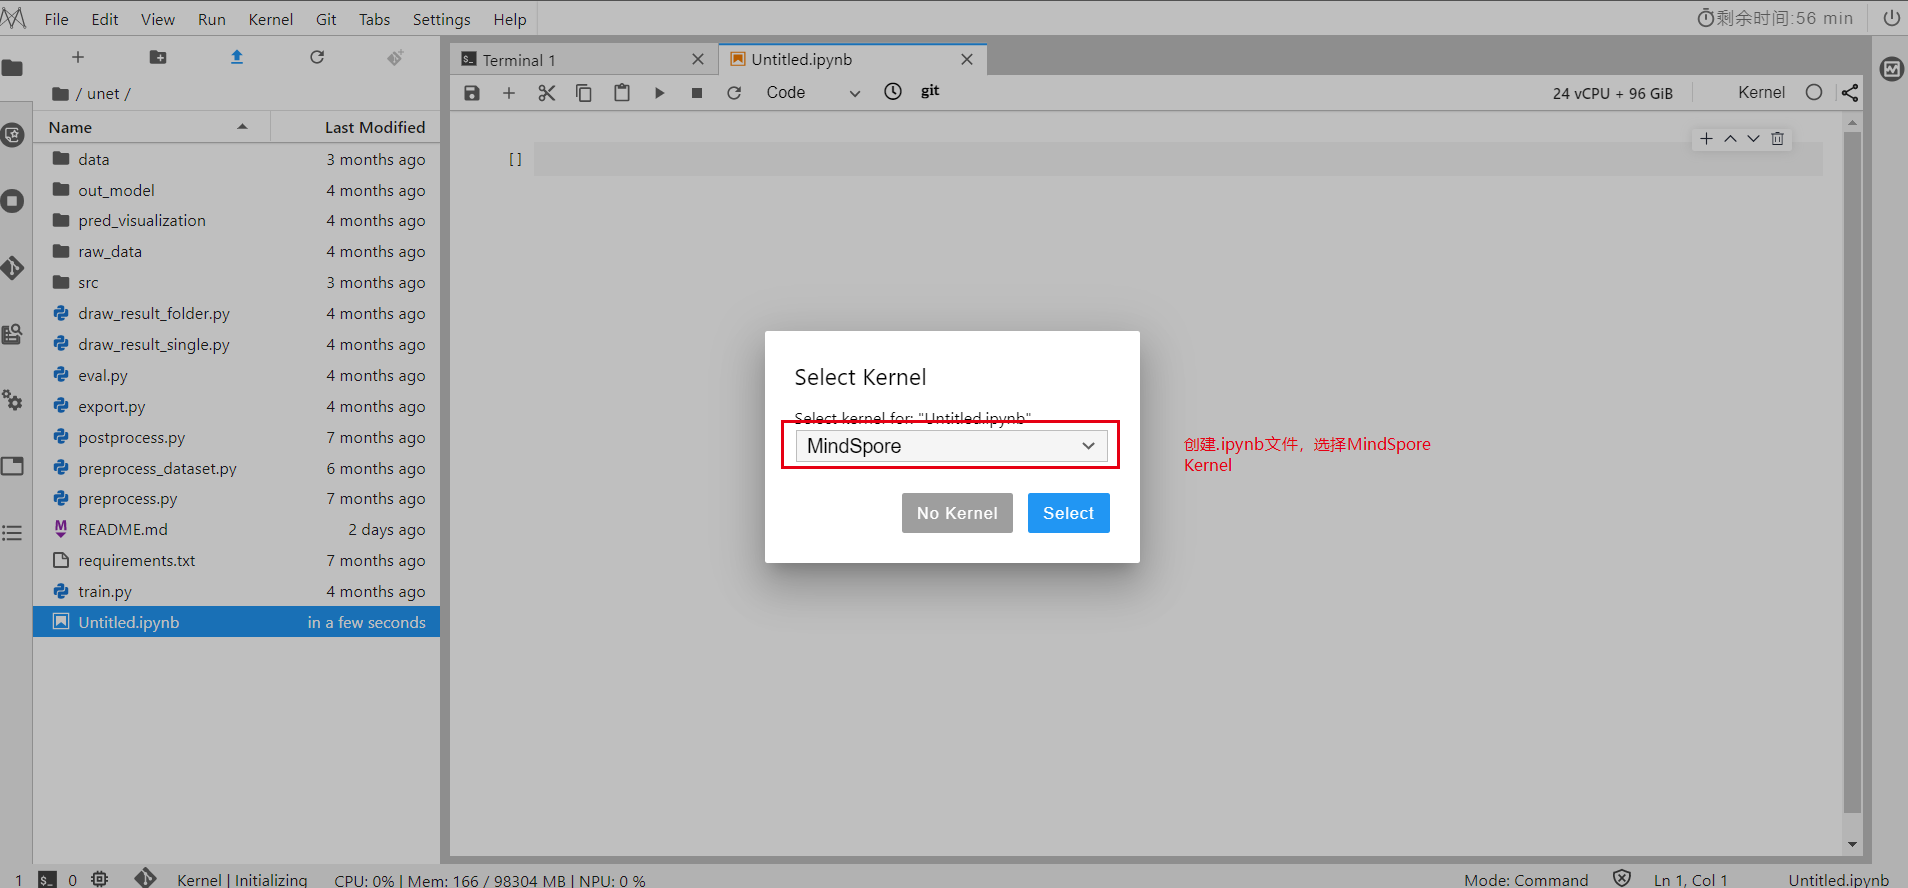The image size is (1908, 888).
Task: Select the README.md file
Action: (236, 529)
